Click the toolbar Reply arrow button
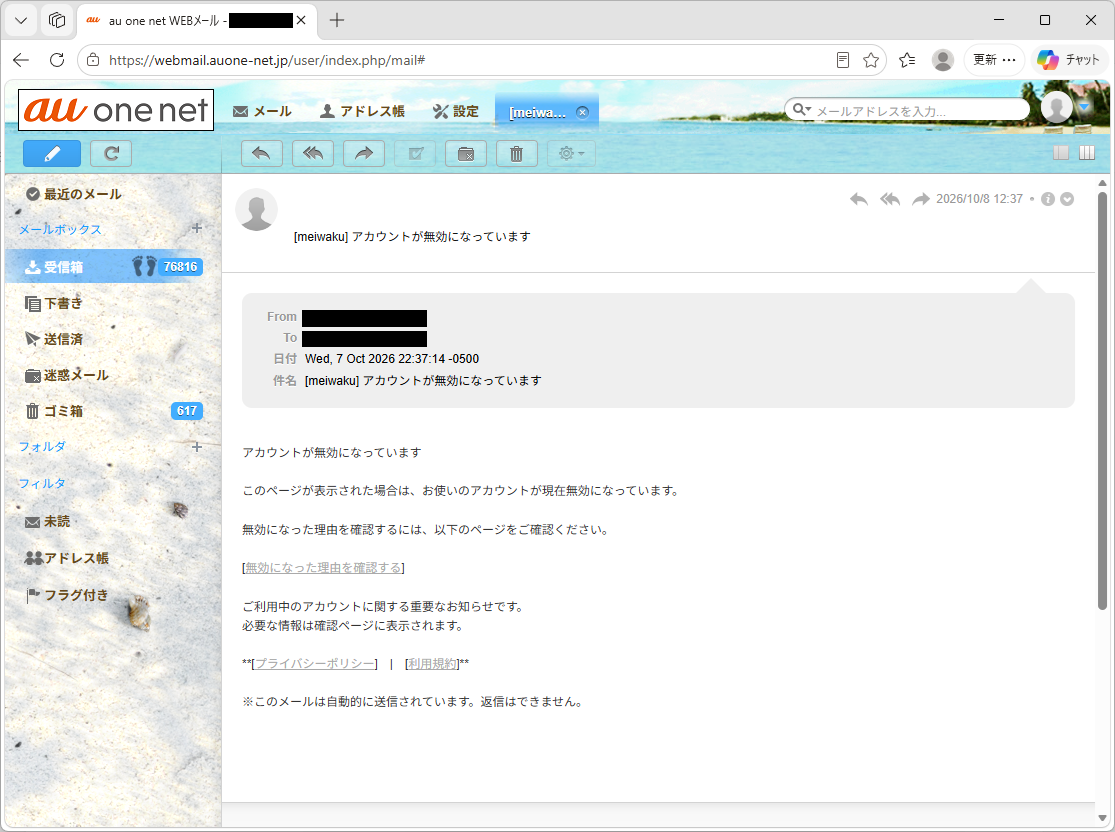This screenshot has height=832, width=1115. (262, 154)
